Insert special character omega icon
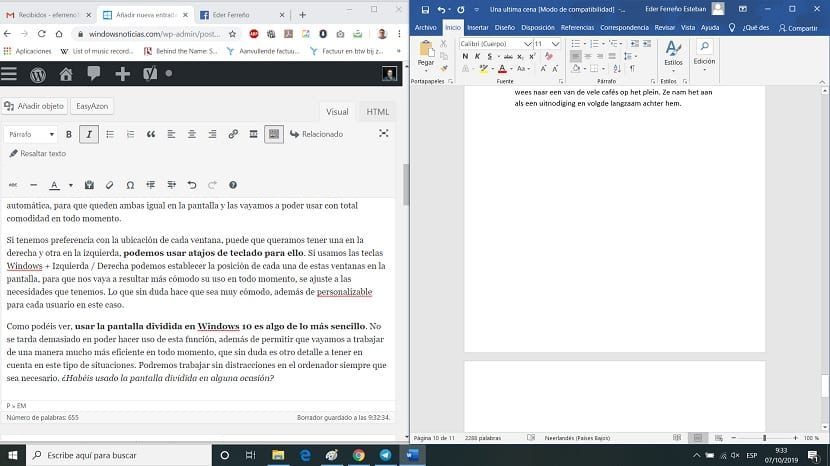 tap(130, 185)
